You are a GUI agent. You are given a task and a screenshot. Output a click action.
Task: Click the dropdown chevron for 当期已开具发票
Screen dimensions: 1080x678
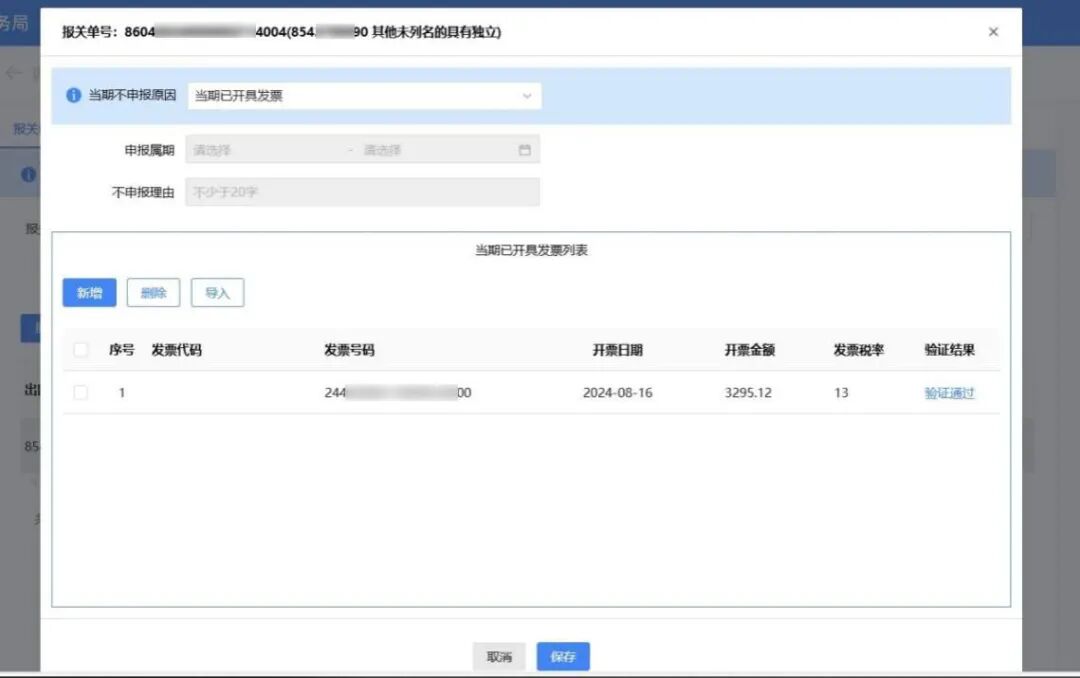pyautogui.click(x=526, y=96)
